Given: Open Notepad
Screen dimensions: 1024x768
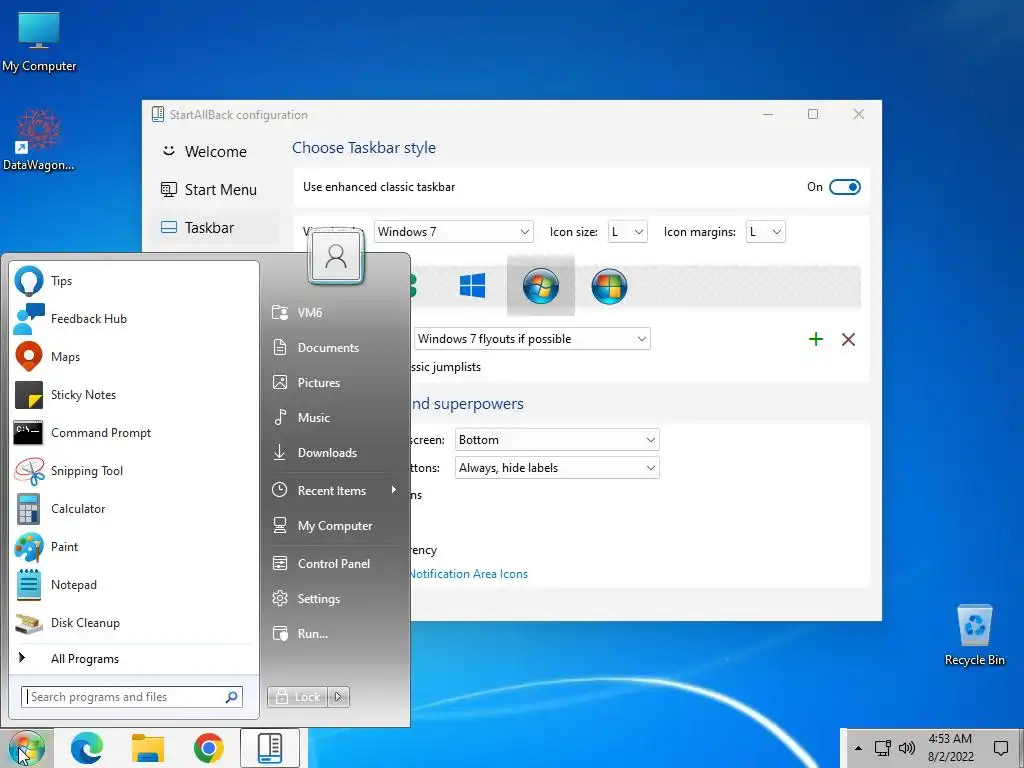Looking at the screenshot, I should 134,584.
